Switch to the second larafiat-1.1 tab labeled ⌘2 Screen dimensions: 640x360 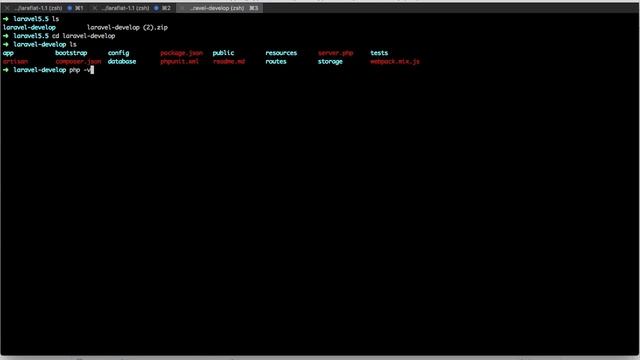(x=133, y=8)
